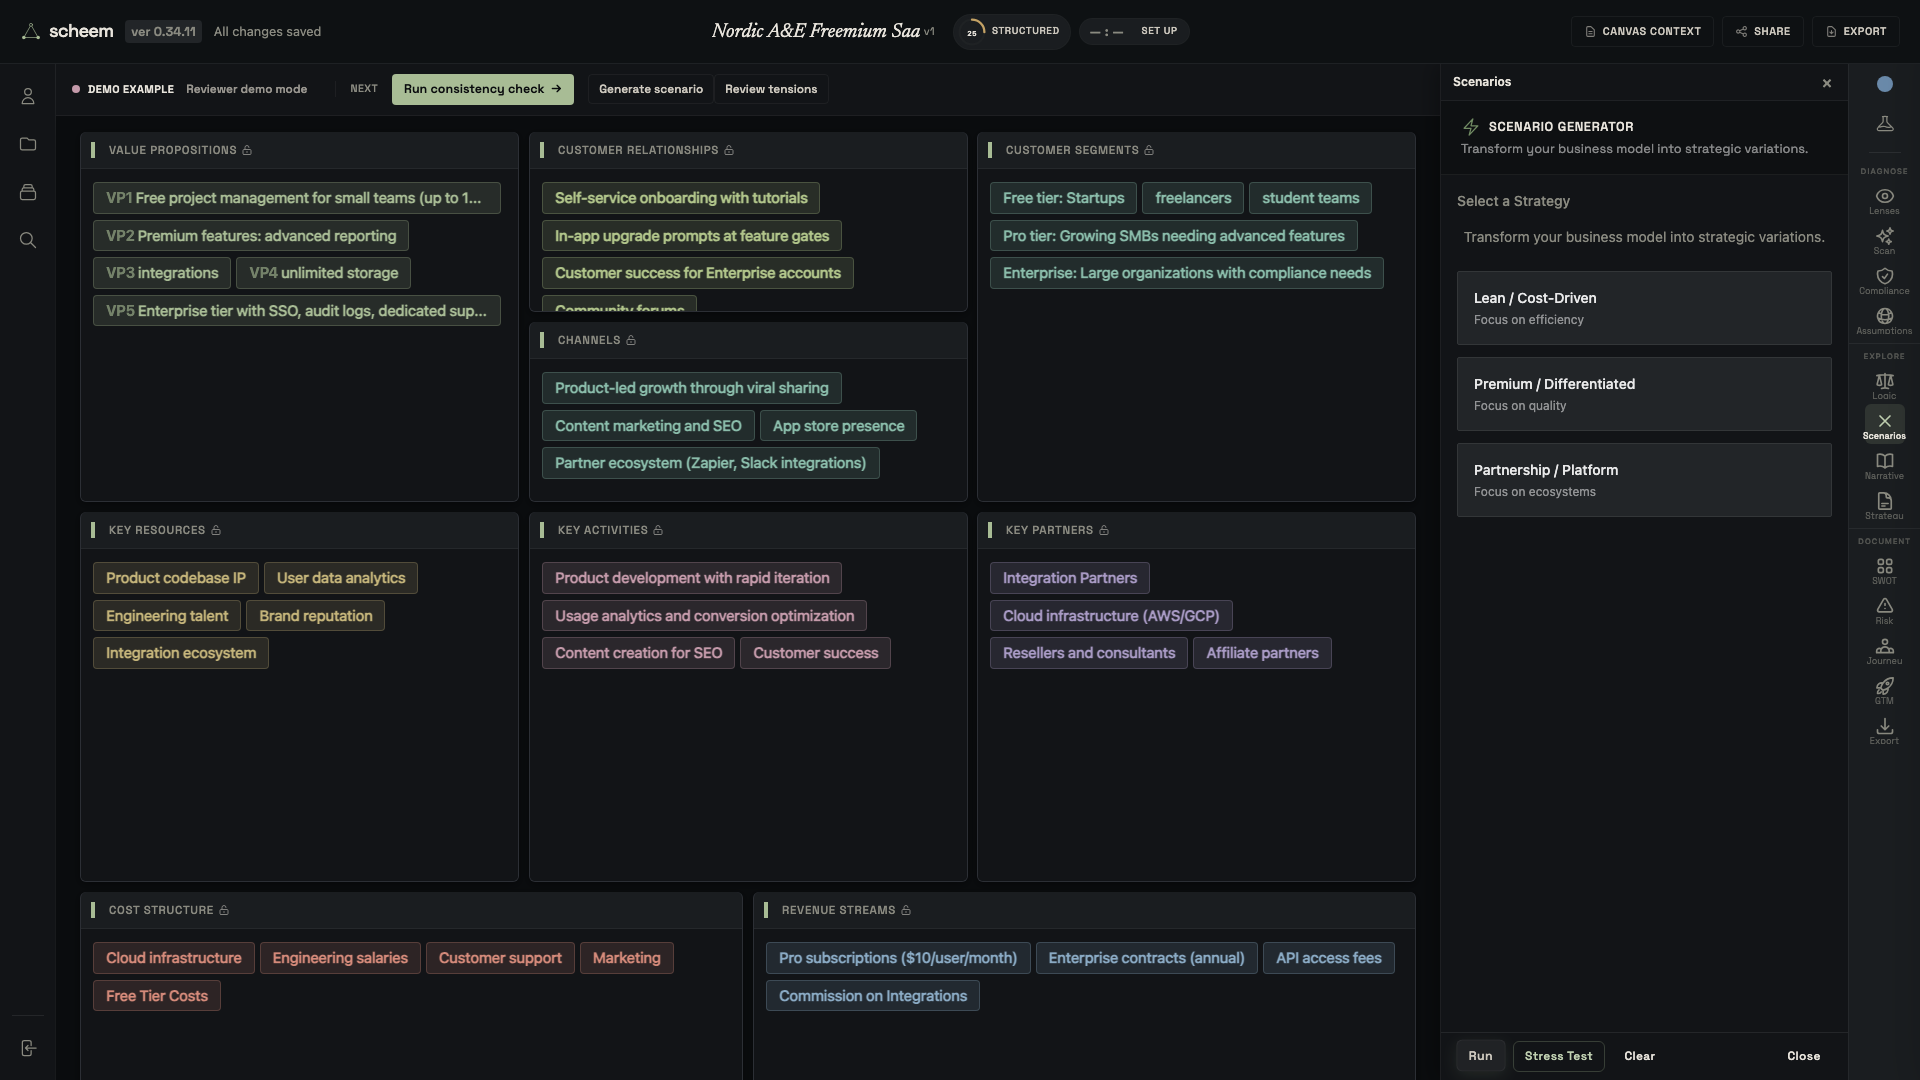Toggle lock on Key Partners block
The width and height of the screenshot is (1920, 1080).
[1104, 530]
